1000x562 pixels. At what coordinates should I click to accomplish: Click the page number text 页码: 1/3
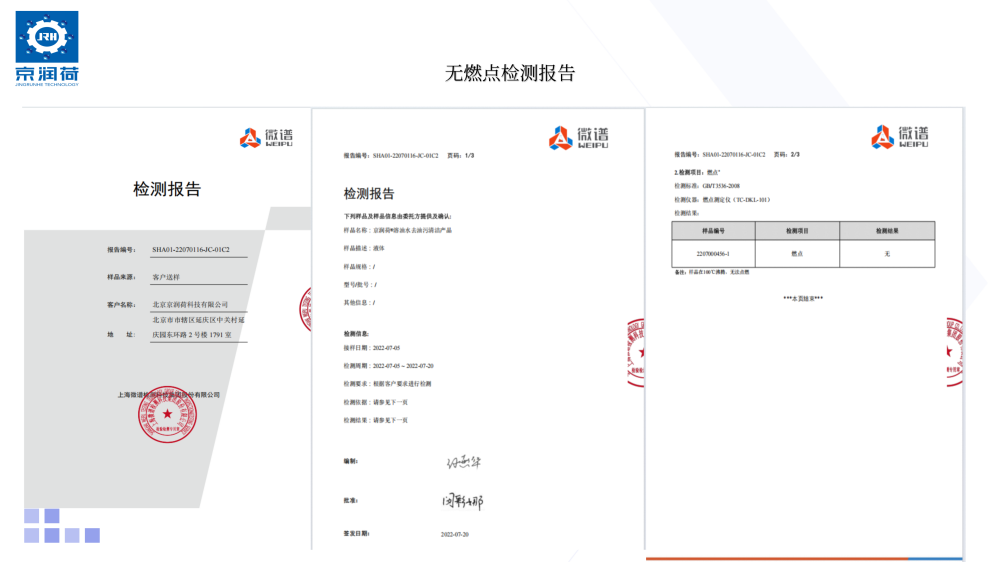(x=460, y=155)
